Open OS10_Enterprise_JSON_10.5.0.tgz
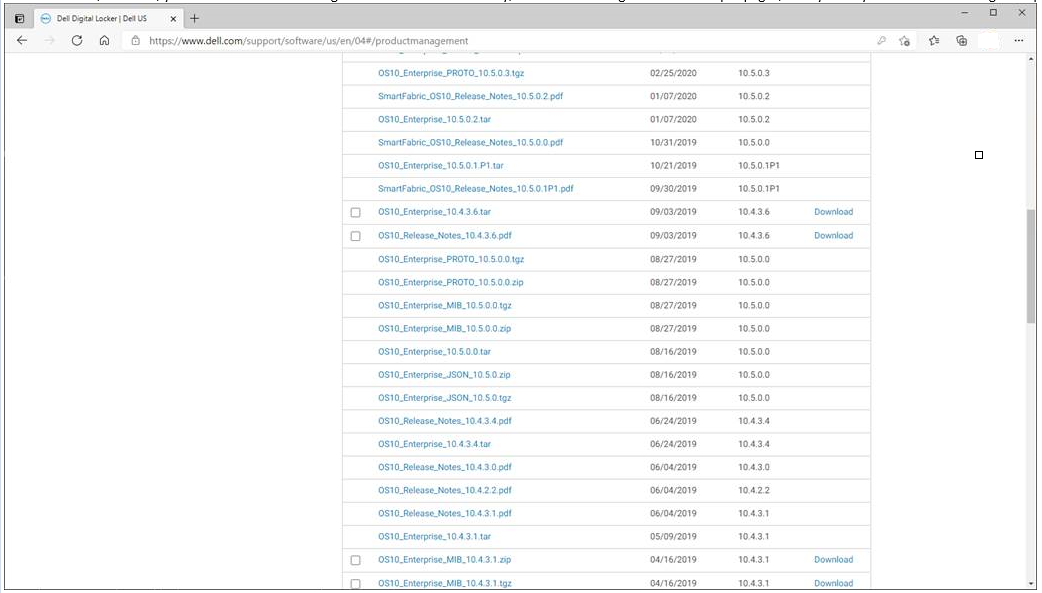The image size is (1042, 593). tap(445, 398)
